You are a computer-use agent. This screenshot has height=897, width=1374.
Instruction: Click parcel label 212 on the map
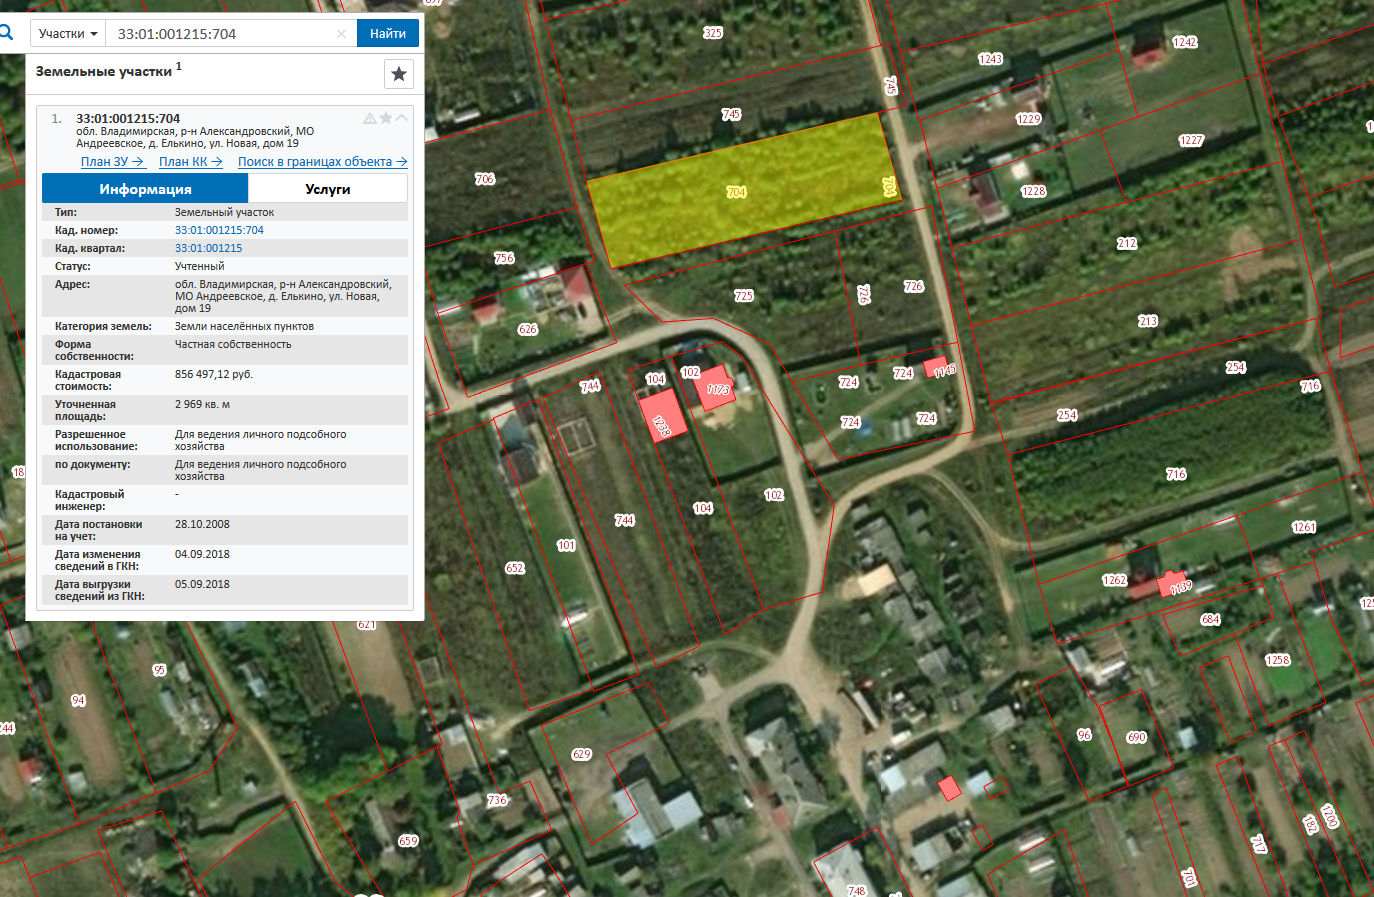(x=1127, y=243)
